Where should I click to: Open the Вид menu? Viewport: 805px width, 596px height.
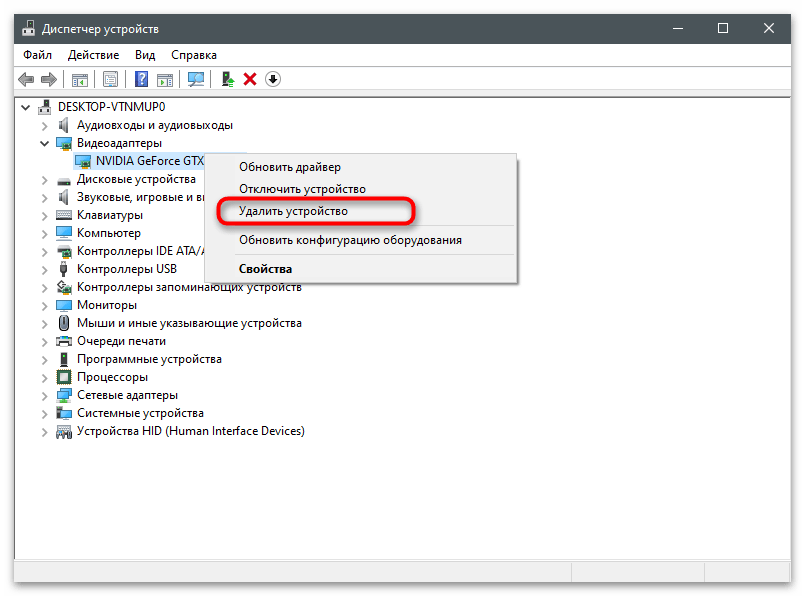point(145,55)
